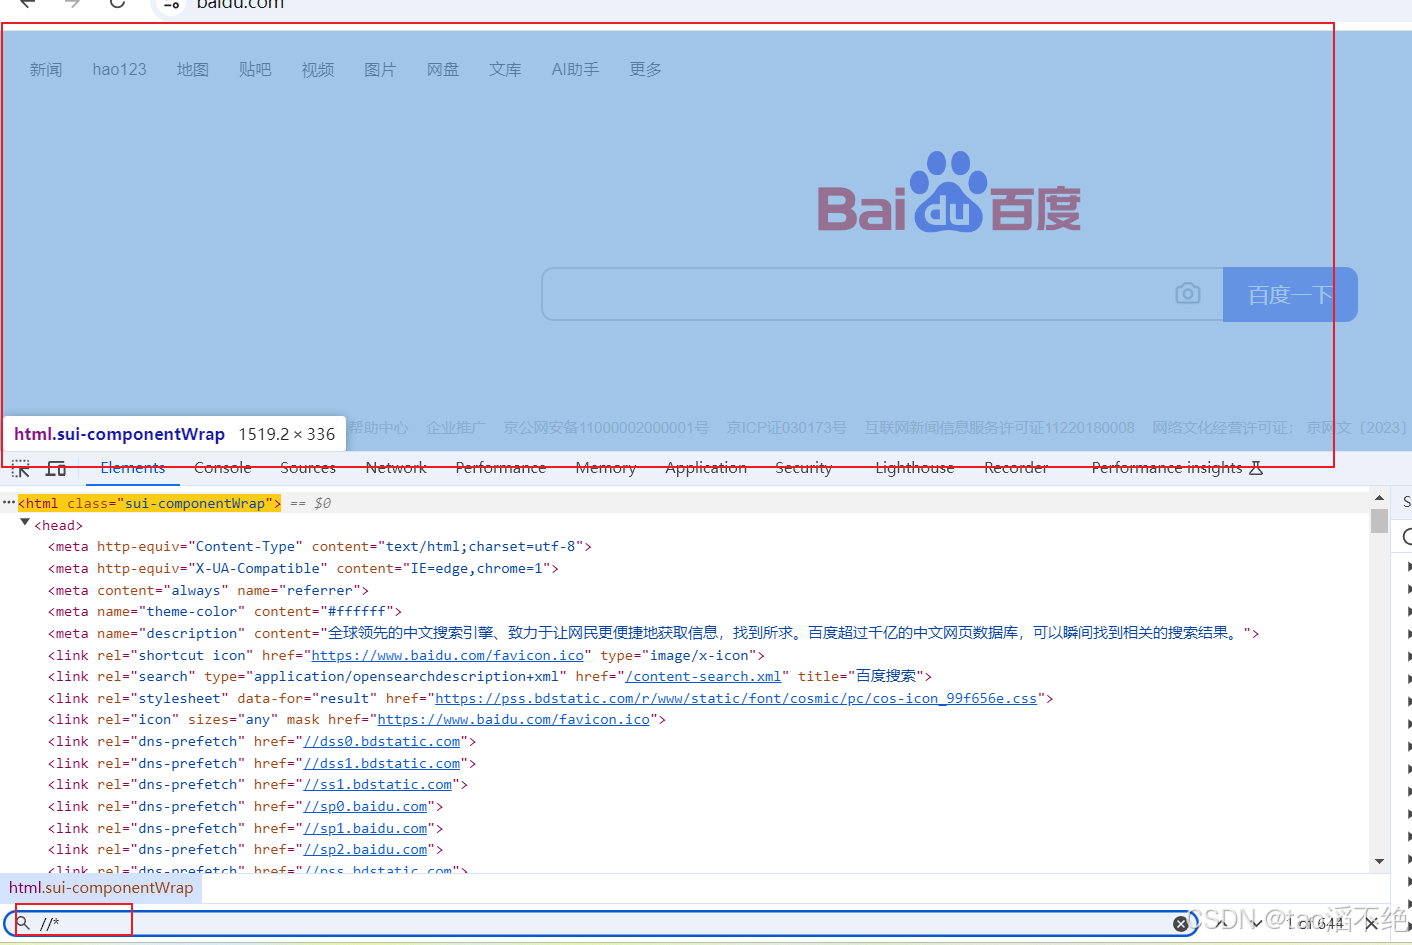Image resolution: width=1412 pixels, height=945 pixels.
Task: Click the //dss1.bdstatic.com href link
Action: [x=382, y=764]
